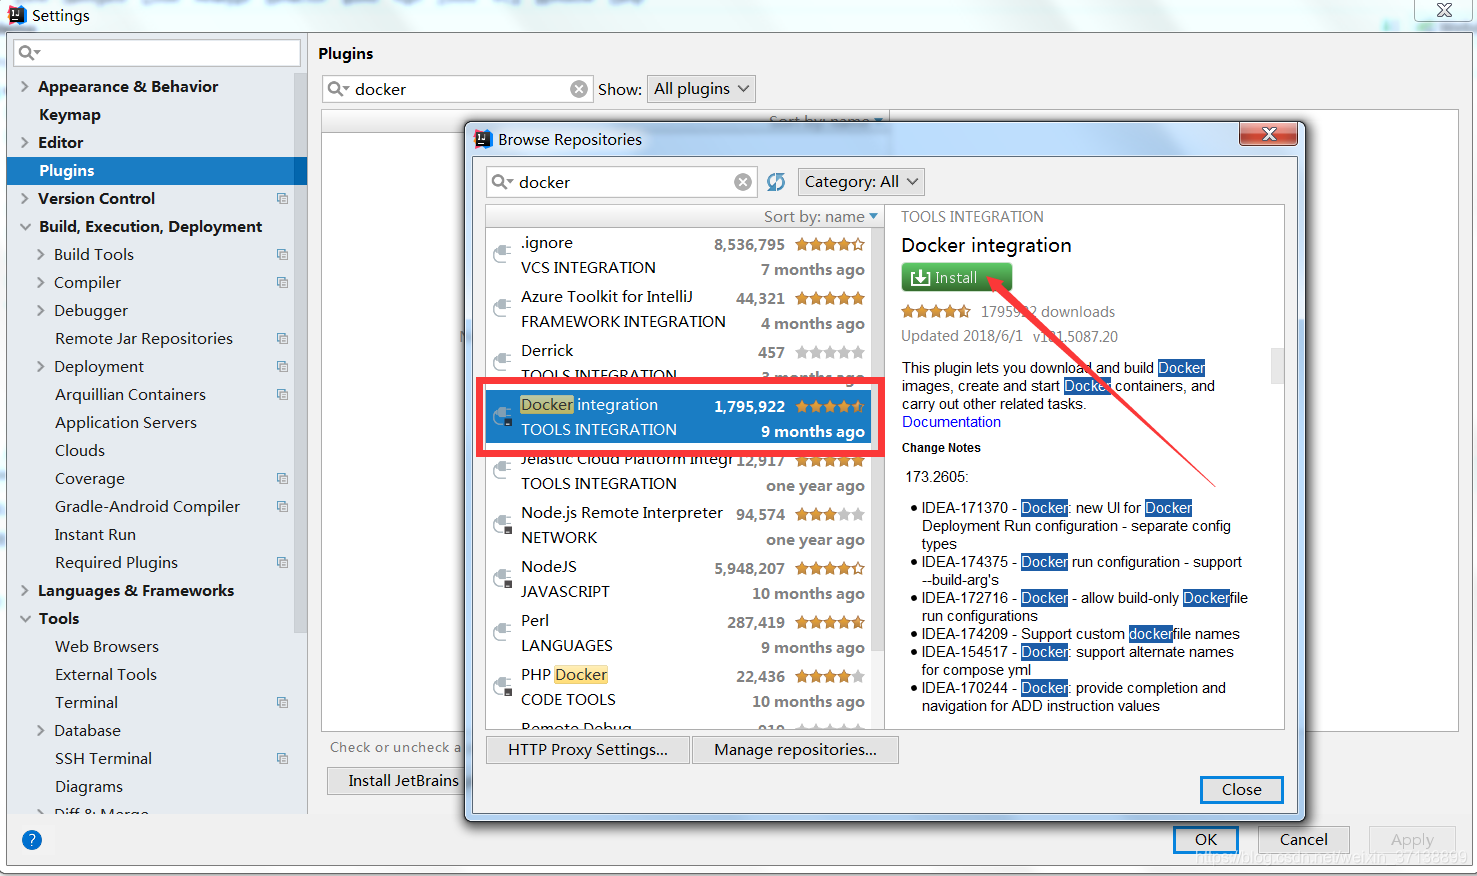Expand the Database node

[40, 730]
